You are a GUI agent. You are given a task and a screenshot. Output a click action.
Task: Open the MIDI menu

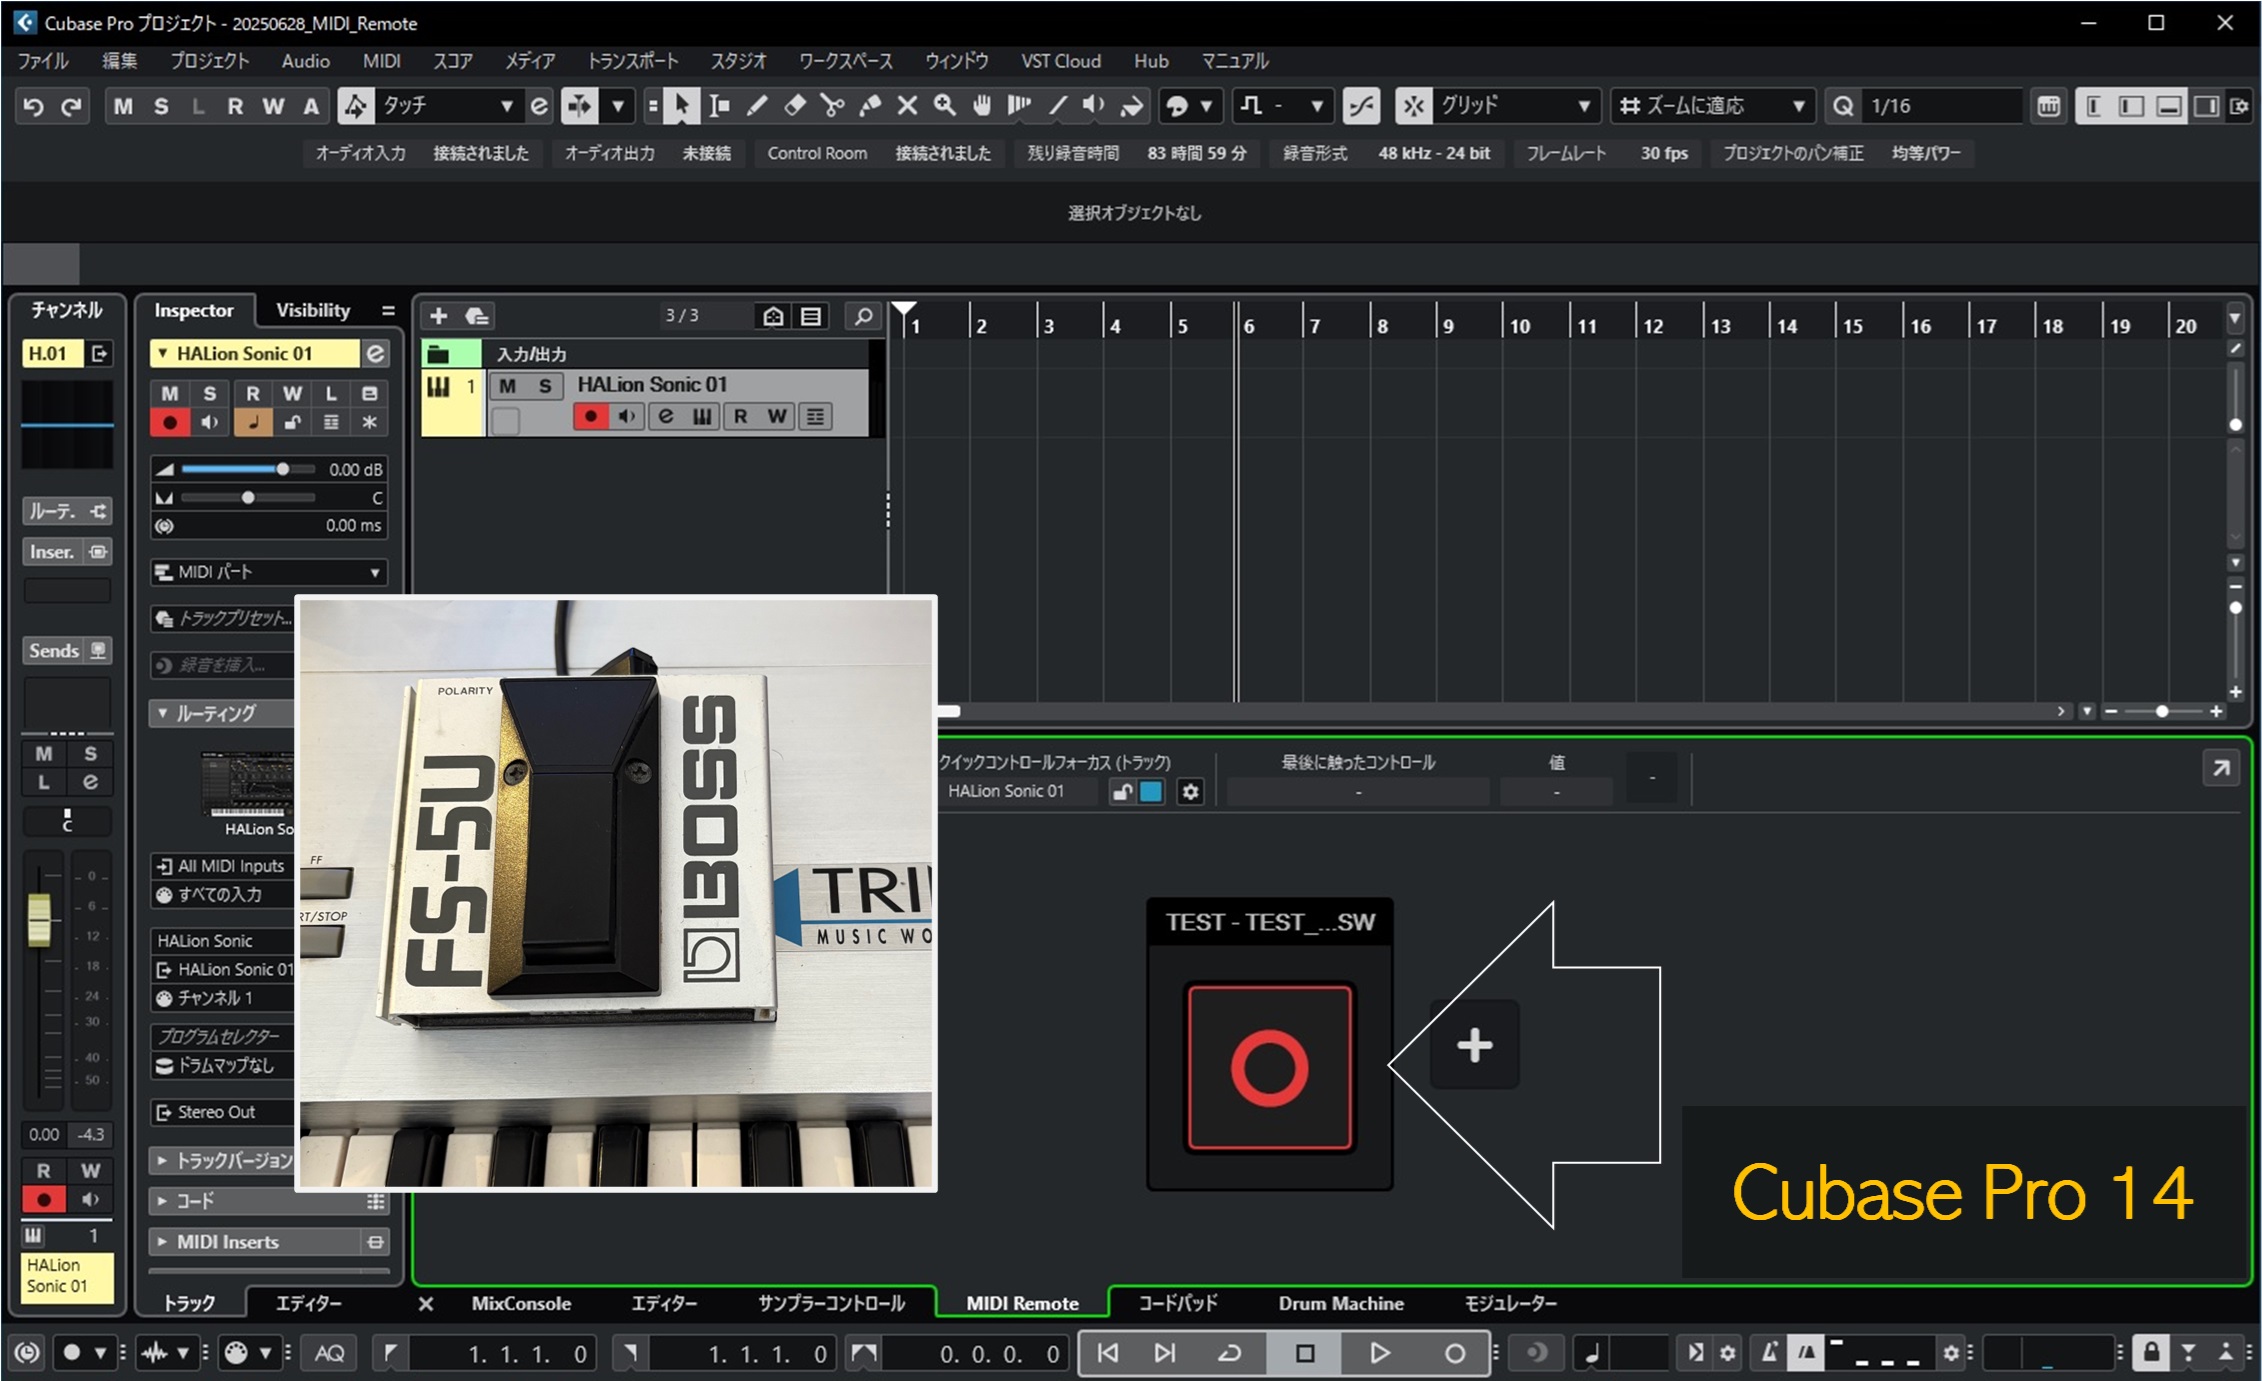pyautogui.click(x=381, y=61)
